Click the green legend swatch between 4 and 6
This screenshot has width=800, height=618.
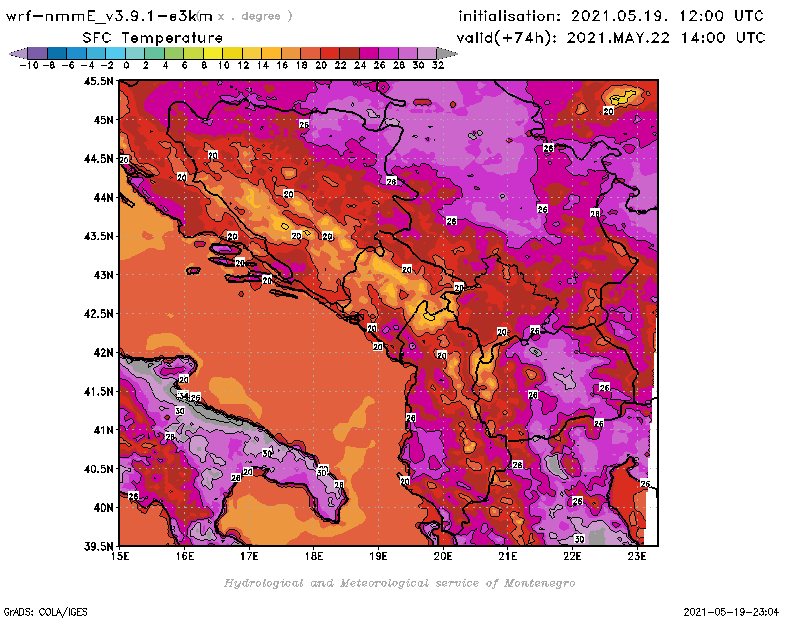pos(173,54)
